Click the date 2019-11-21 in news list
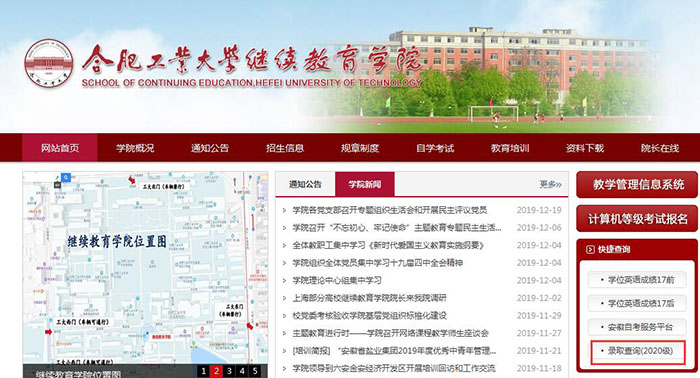Image resolution: width=700 pixels, height=378 pixels. coord(539,351)
